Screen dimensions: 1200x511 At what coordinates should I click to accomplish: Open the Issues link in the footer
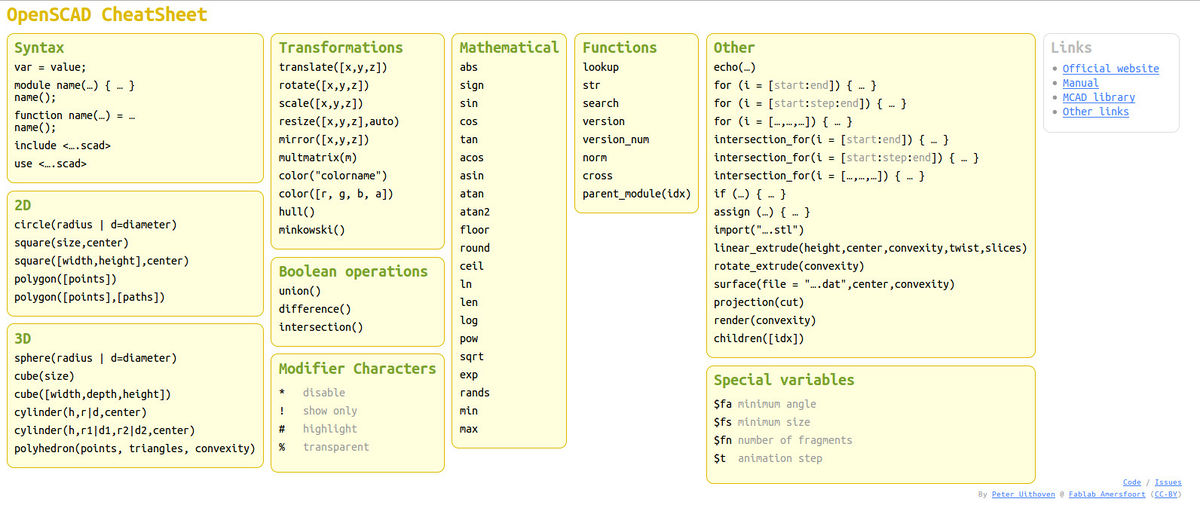pyautogui.click(x=1167, y=482)
